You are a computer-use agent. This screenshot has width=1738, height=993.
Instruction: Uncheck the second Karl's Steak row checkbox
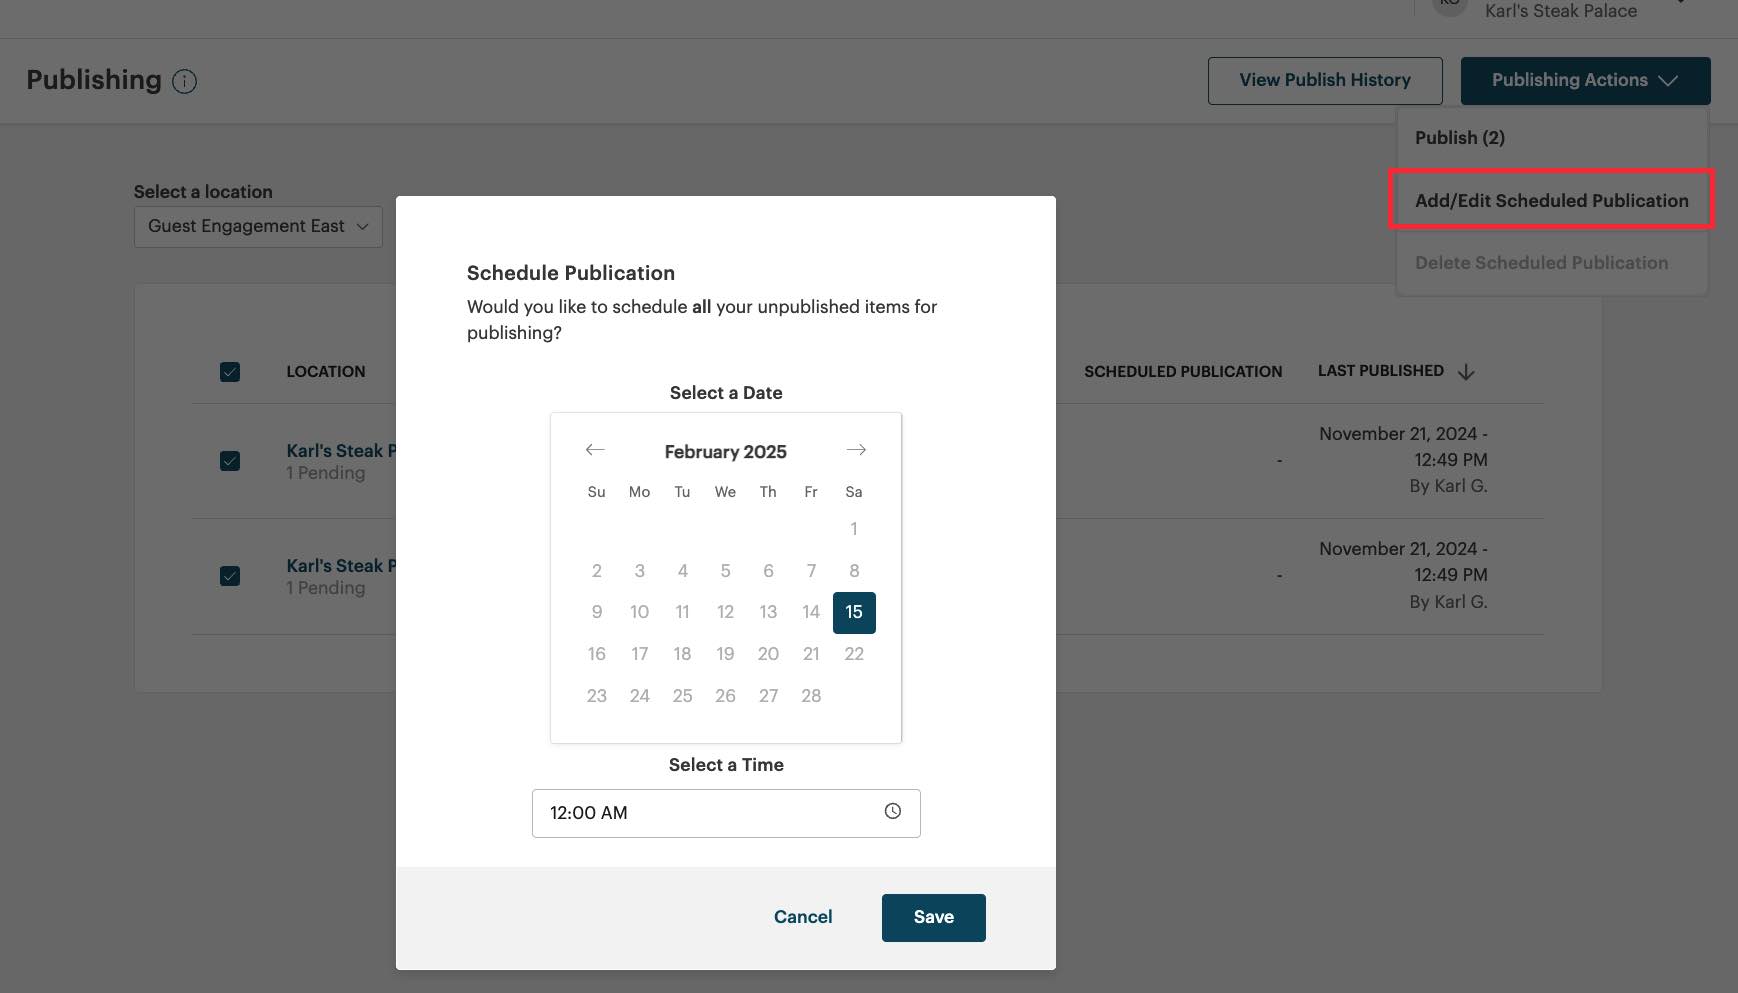pyautogui.click(x=229, y=576)
